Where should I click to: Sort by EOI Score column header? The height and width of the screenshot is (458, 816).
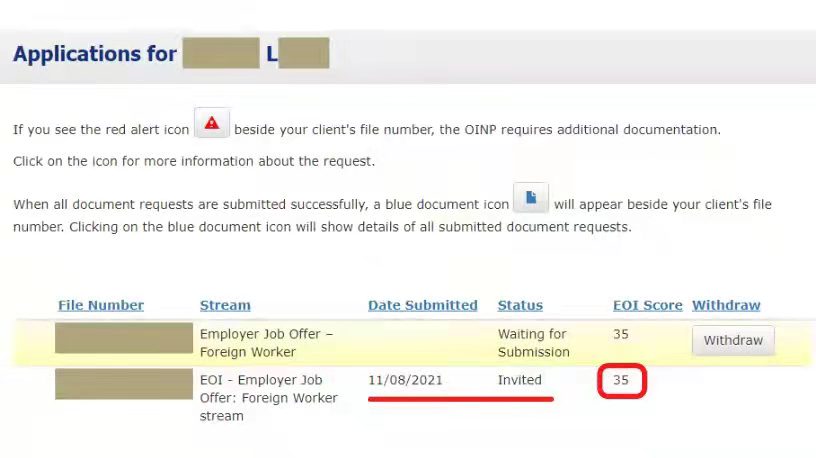point(647,305)
